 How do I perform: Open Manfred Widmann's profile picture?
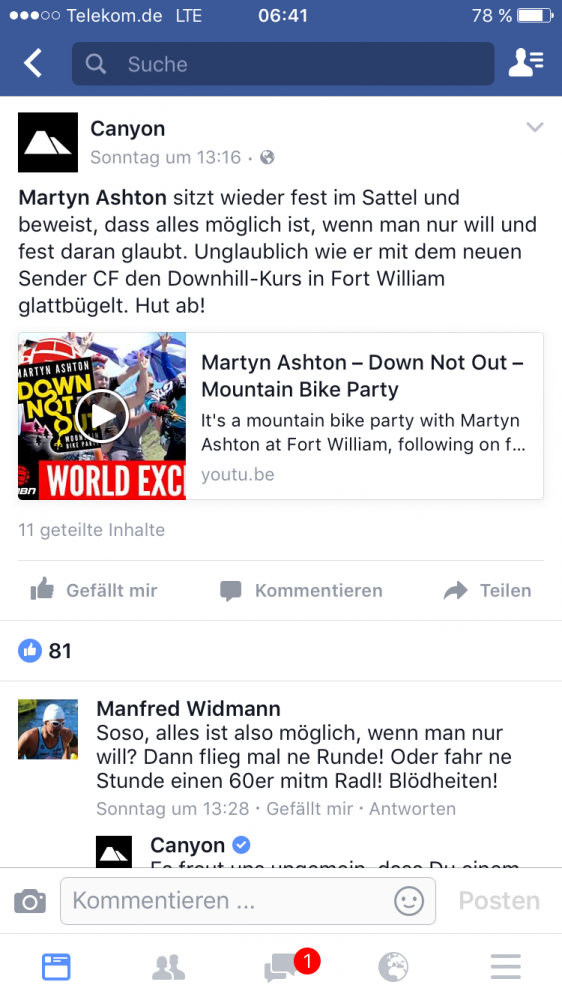48,729
